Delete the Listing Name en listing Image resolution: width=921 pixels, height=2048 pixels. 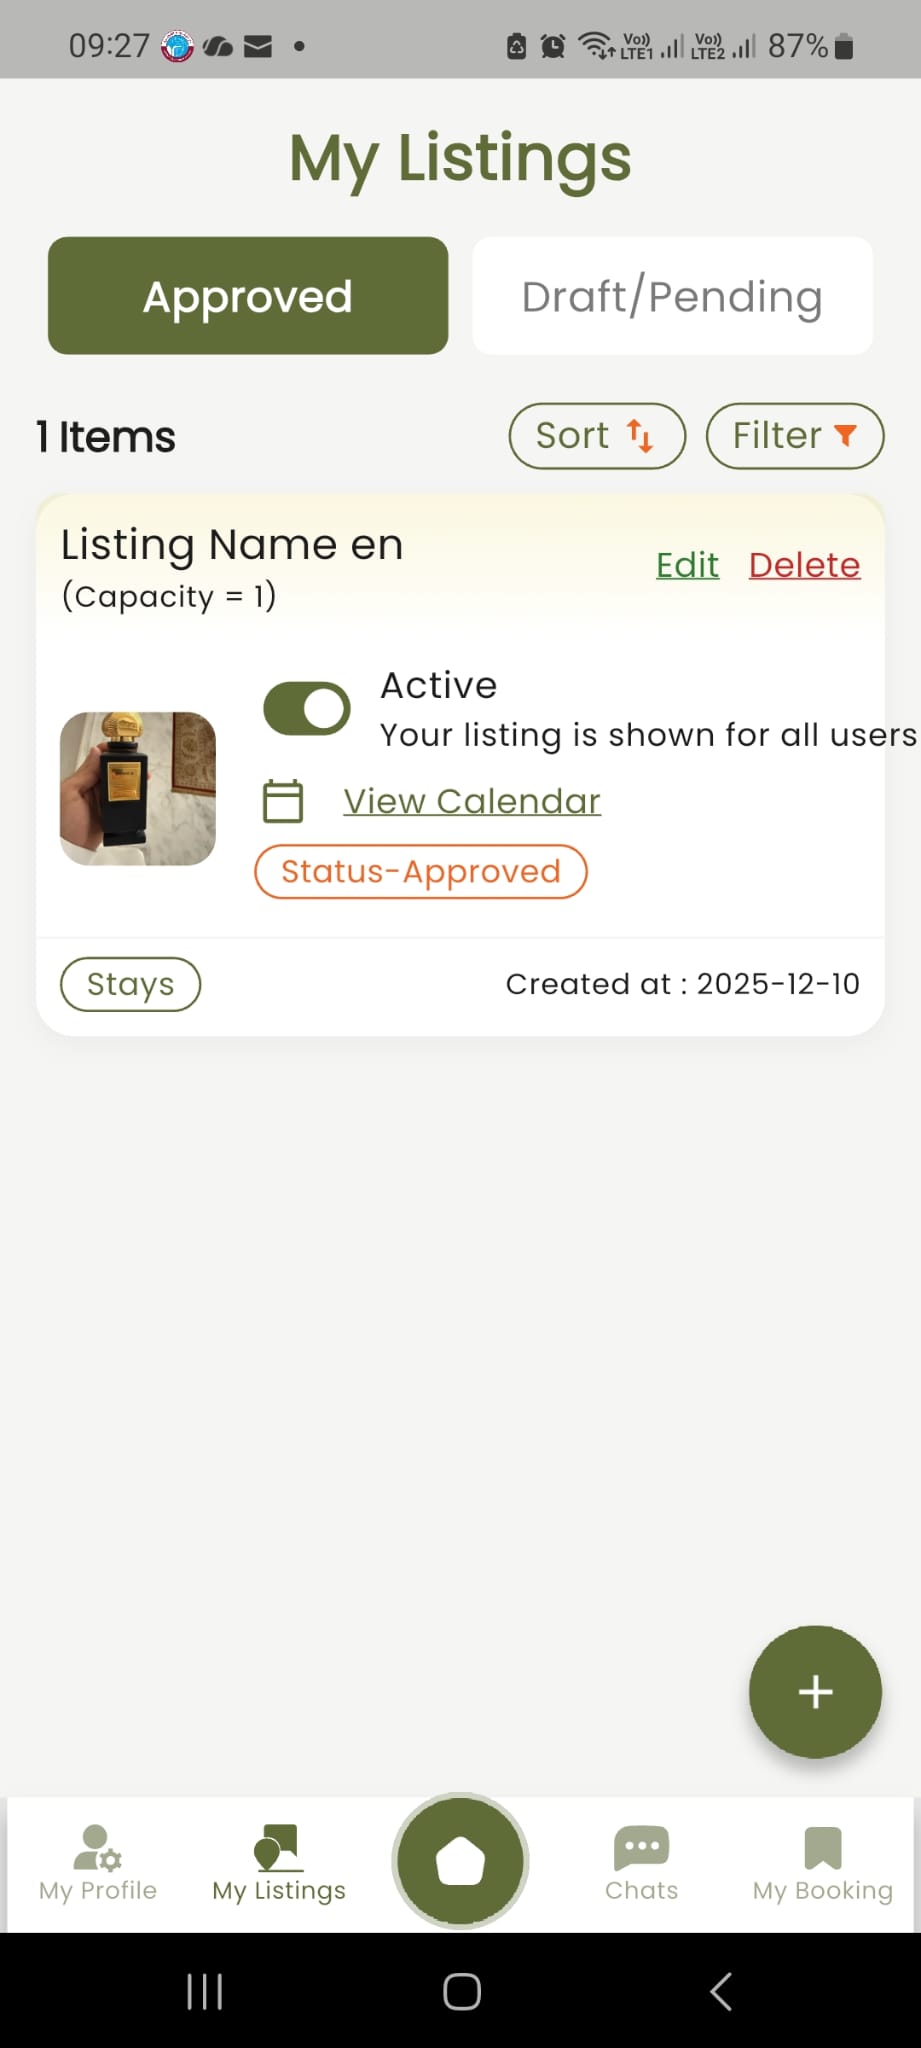(804, 565)
